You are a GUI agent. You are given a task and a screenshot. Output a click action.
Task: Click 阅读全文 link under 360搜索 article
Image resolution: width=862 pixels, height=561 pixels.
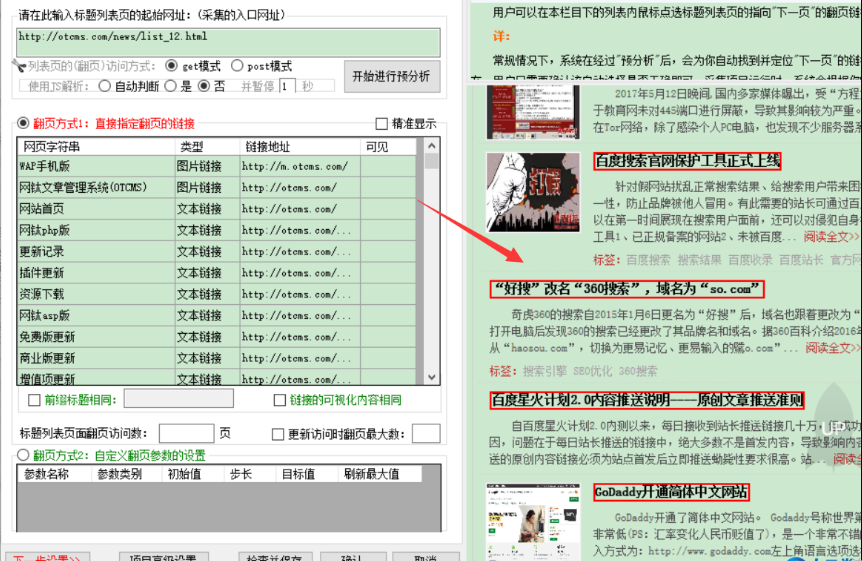coord(833,348)
